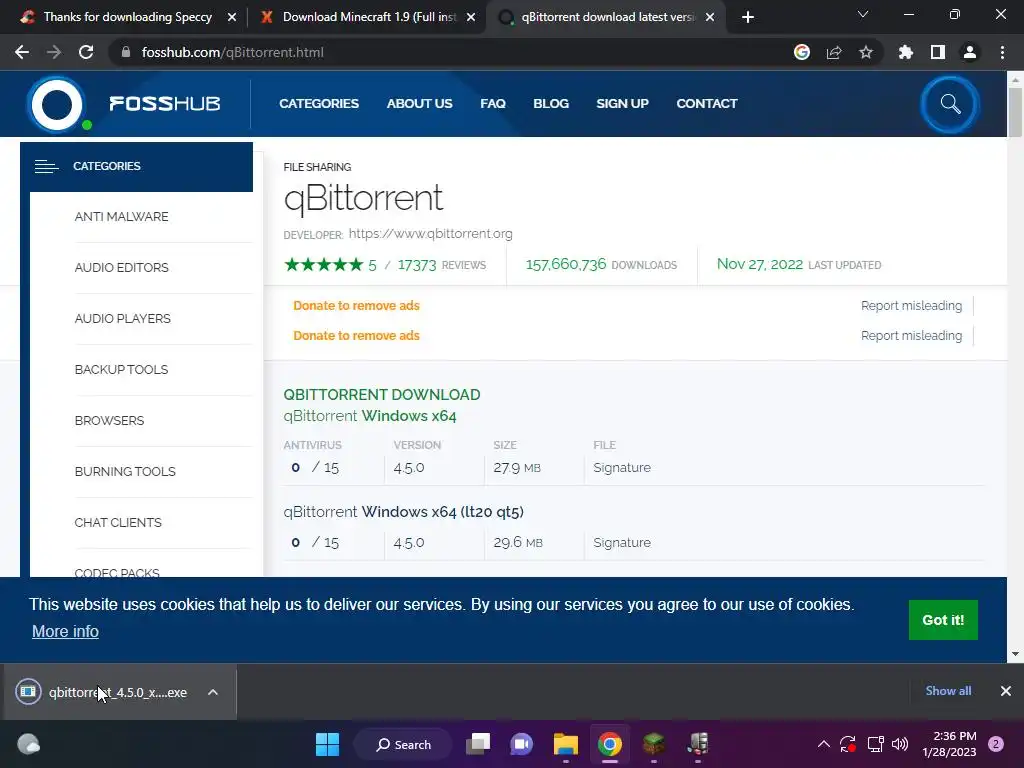Expand the qbittorrent download item options chevron
The height and width of the screenshot is (768, 1024).
(213, 692)
